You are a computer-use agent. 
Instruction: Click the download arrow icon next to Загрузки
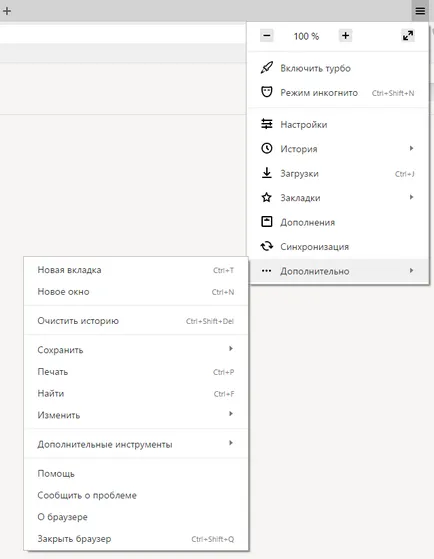[267, 173]
